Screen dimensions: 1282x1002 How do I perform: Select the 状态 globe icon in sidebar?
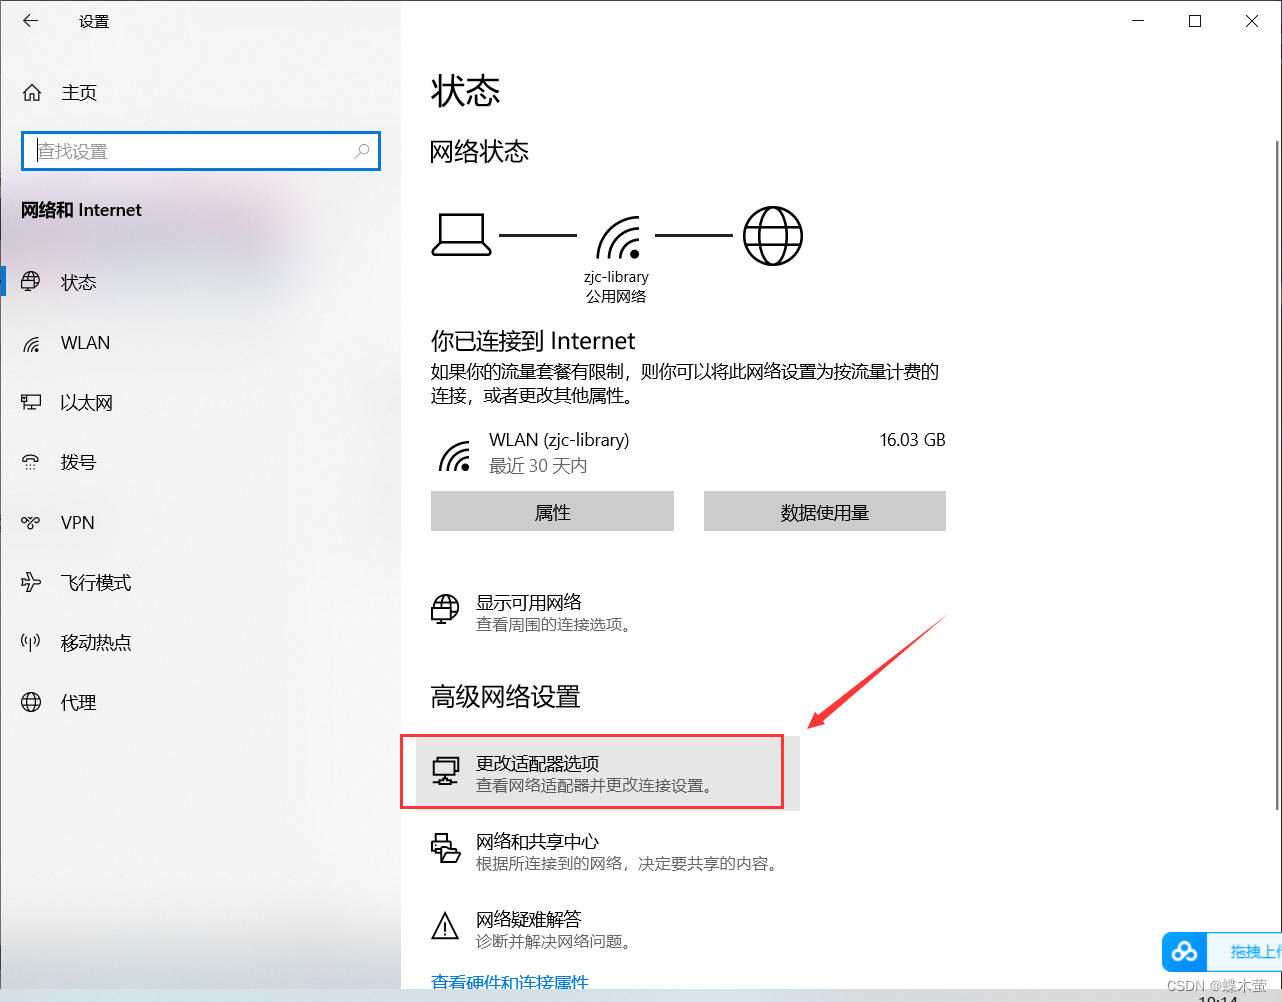click(x=31, y=282)
